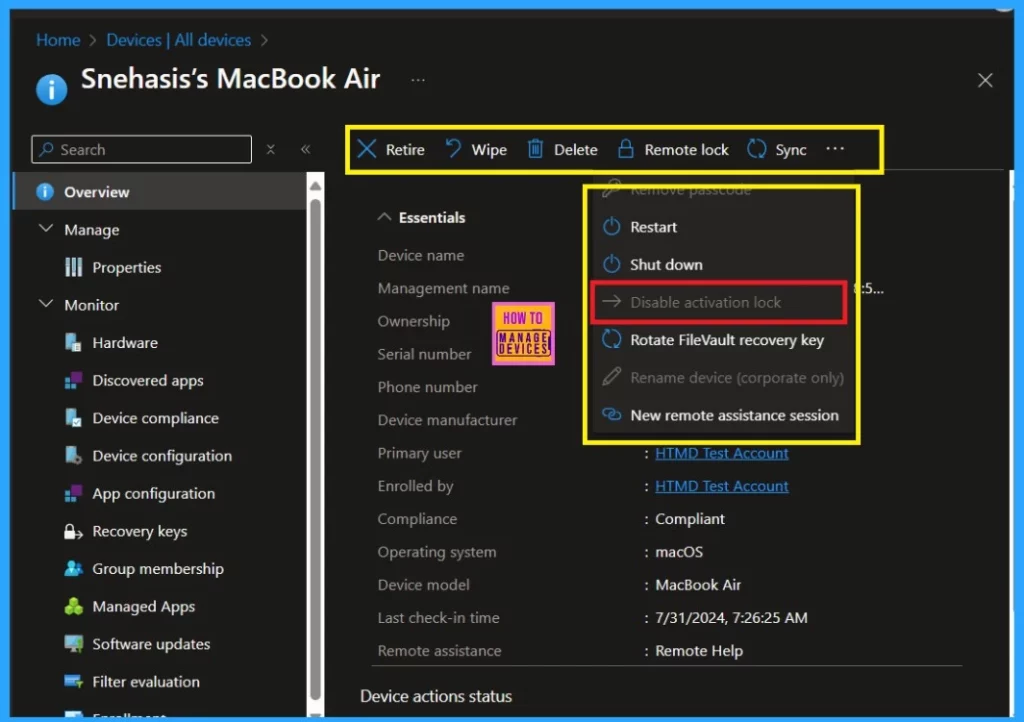The height and width of the screenshot is (722, 1024).
Task: Select Rename device (corporate only)
Action: (x=724, y=377)
